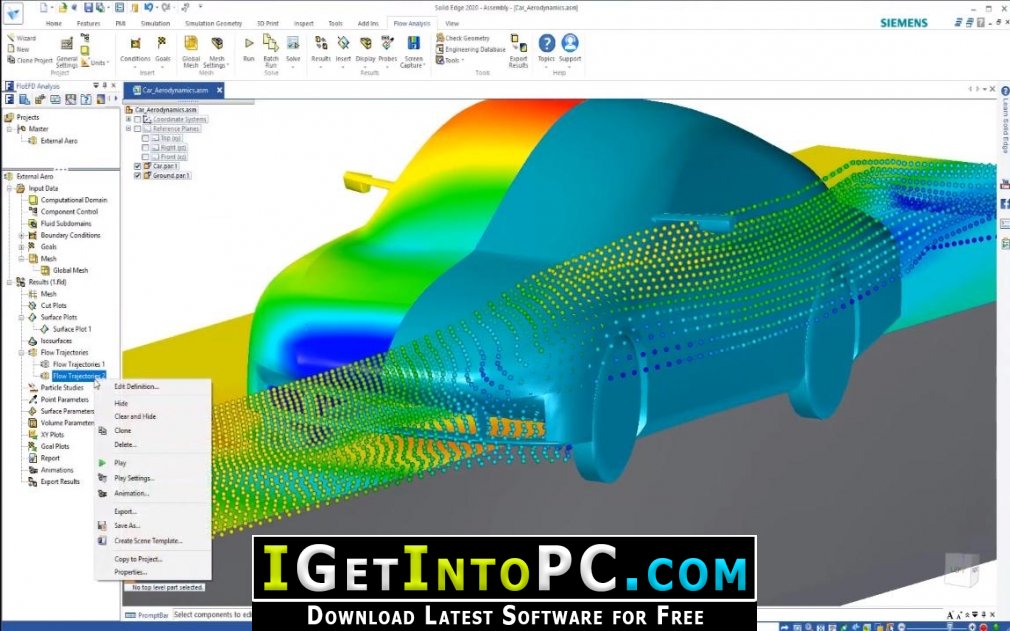Select XY Plots in the results tree
The image size is (1010, 631).
(46, 435)
